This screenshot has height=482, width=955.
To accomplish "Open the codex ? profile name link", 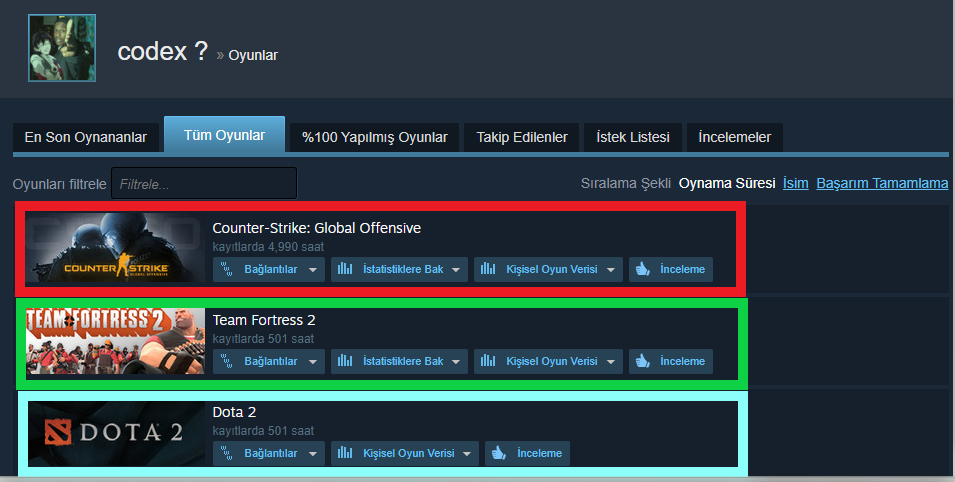I will click(x=163, y=51).
